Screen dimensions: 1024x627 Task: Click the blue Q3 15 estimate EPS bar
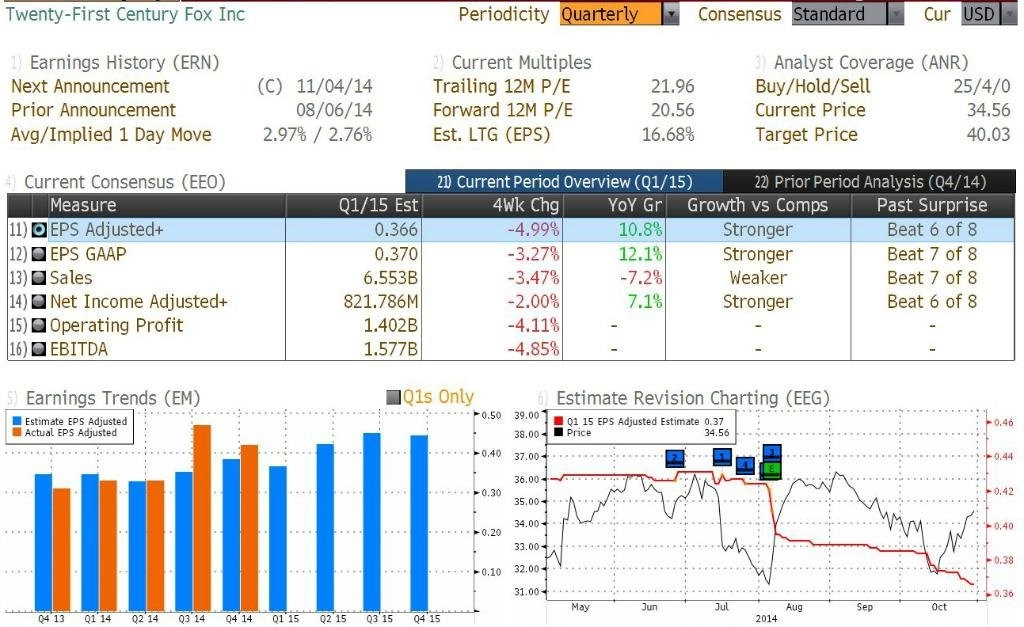(372, 522)
